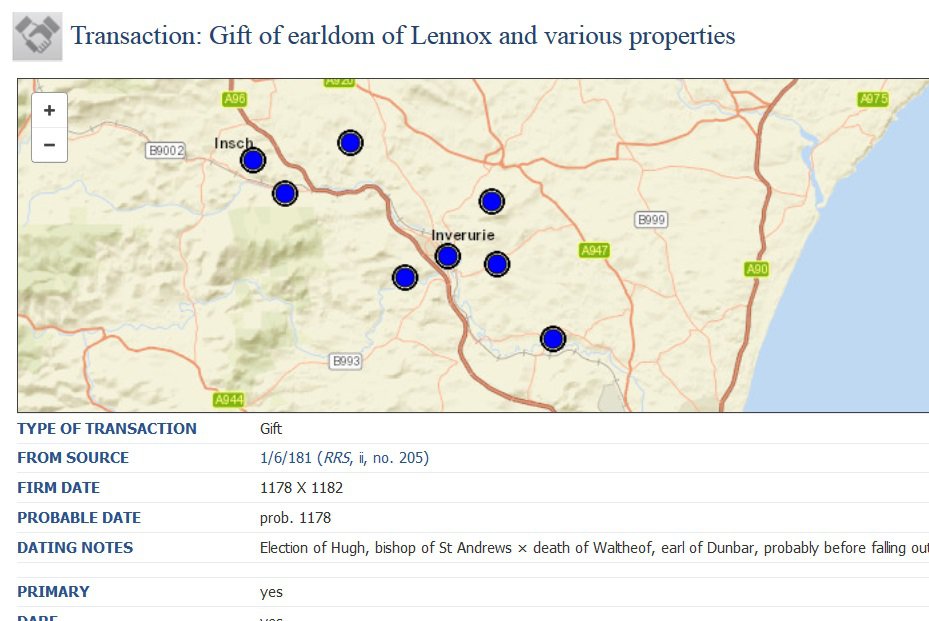Select marker southwest of Inverurie
The height and width of the screenshot is (621, 929).
(x=405, y=277)
